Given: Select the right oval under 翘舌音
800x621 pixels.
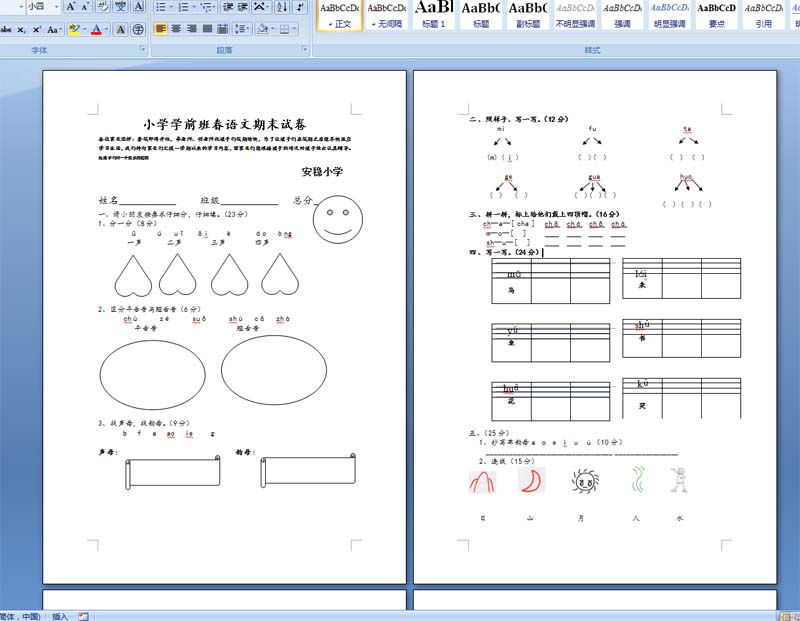Looking at the screenshot, I should click(274, 370).
